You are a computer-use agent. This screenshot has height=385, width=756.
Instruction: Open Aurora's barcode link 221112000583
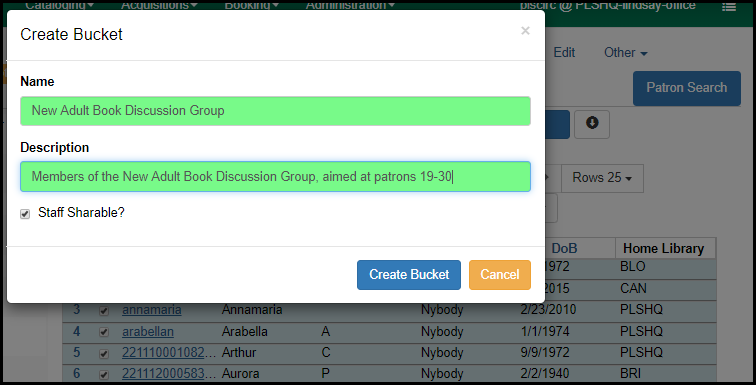169,373
